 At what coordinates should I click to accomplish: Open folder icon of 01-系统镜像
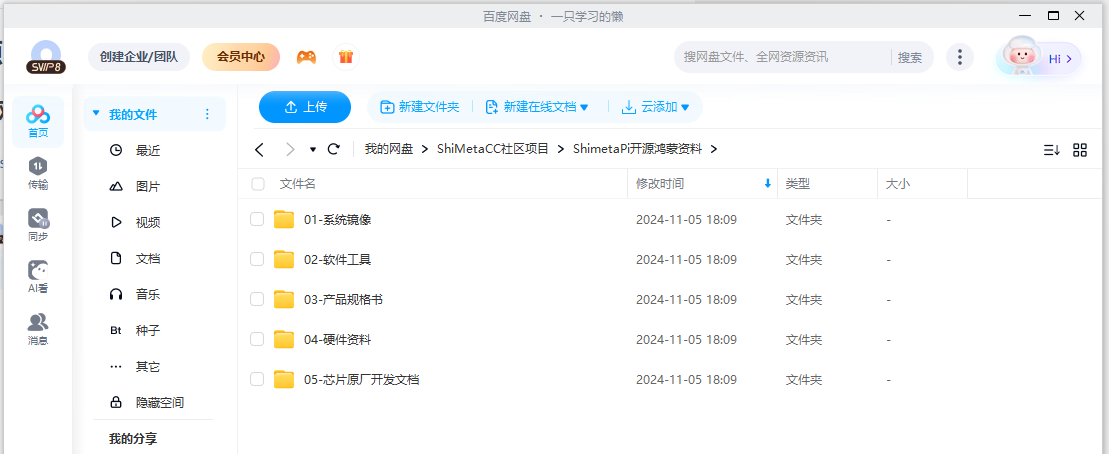click(x=284, y=220)
